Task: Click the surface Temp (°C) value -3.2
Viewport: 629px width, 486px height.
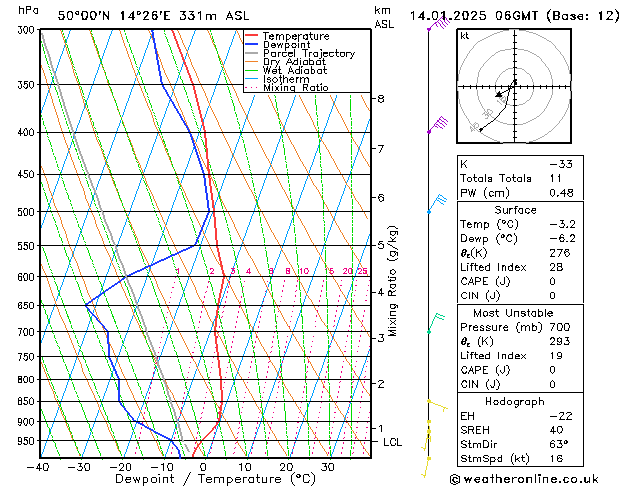Action: tap(562, 224)
